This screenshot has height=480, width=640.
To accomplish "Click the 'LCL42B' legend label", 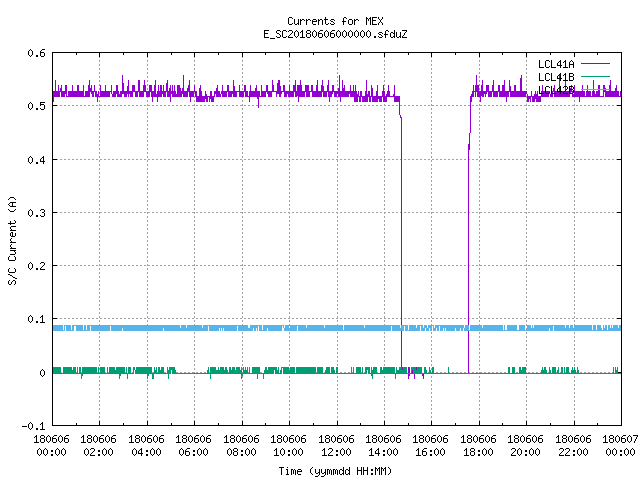I will pos(556,90).
